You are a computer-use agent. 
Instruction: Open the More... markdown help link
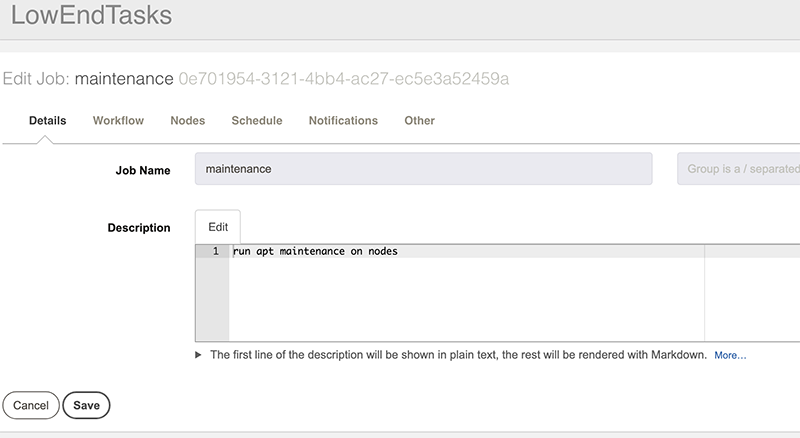730,355
